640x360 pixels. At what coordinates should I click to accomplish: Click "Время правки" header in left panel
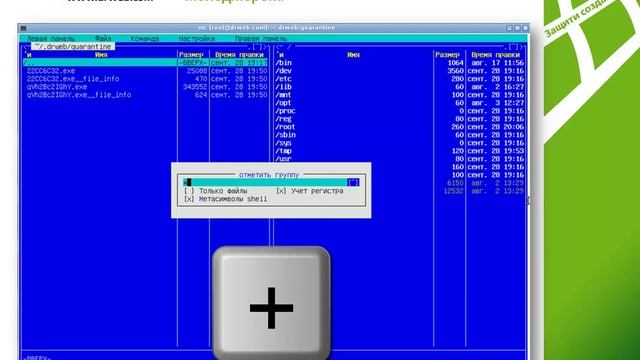(x=239, y=55)
